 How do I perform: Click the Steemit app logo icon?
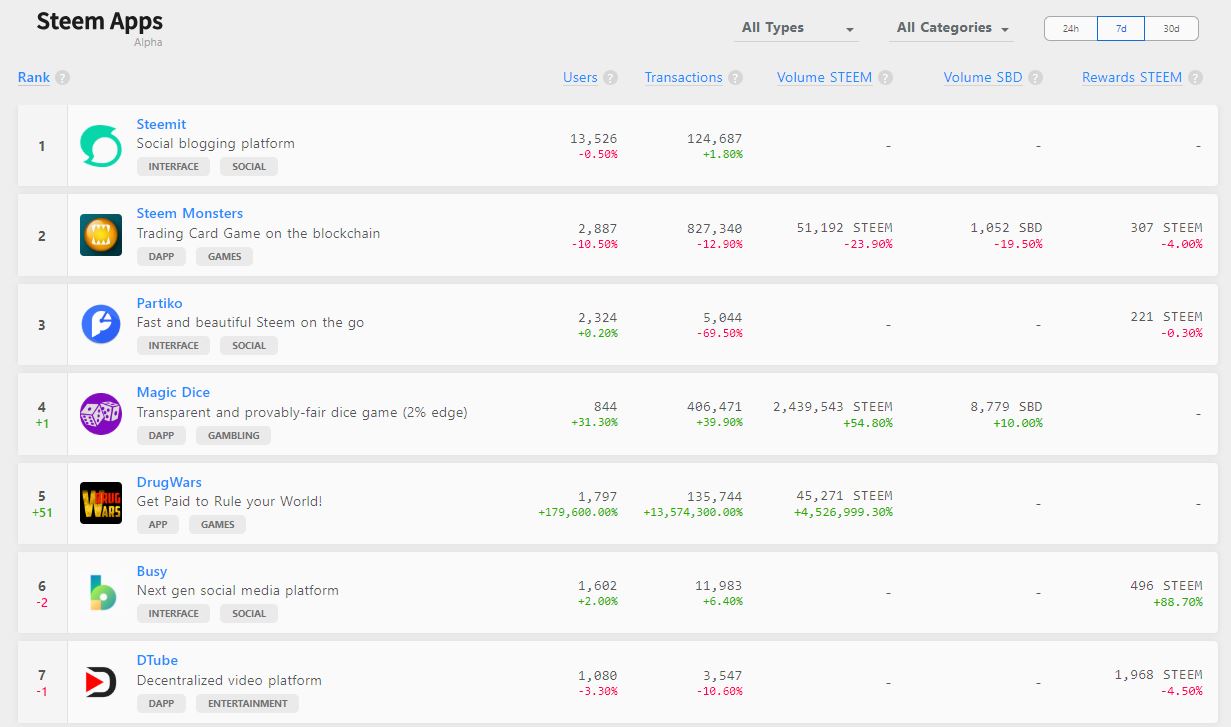100,146
